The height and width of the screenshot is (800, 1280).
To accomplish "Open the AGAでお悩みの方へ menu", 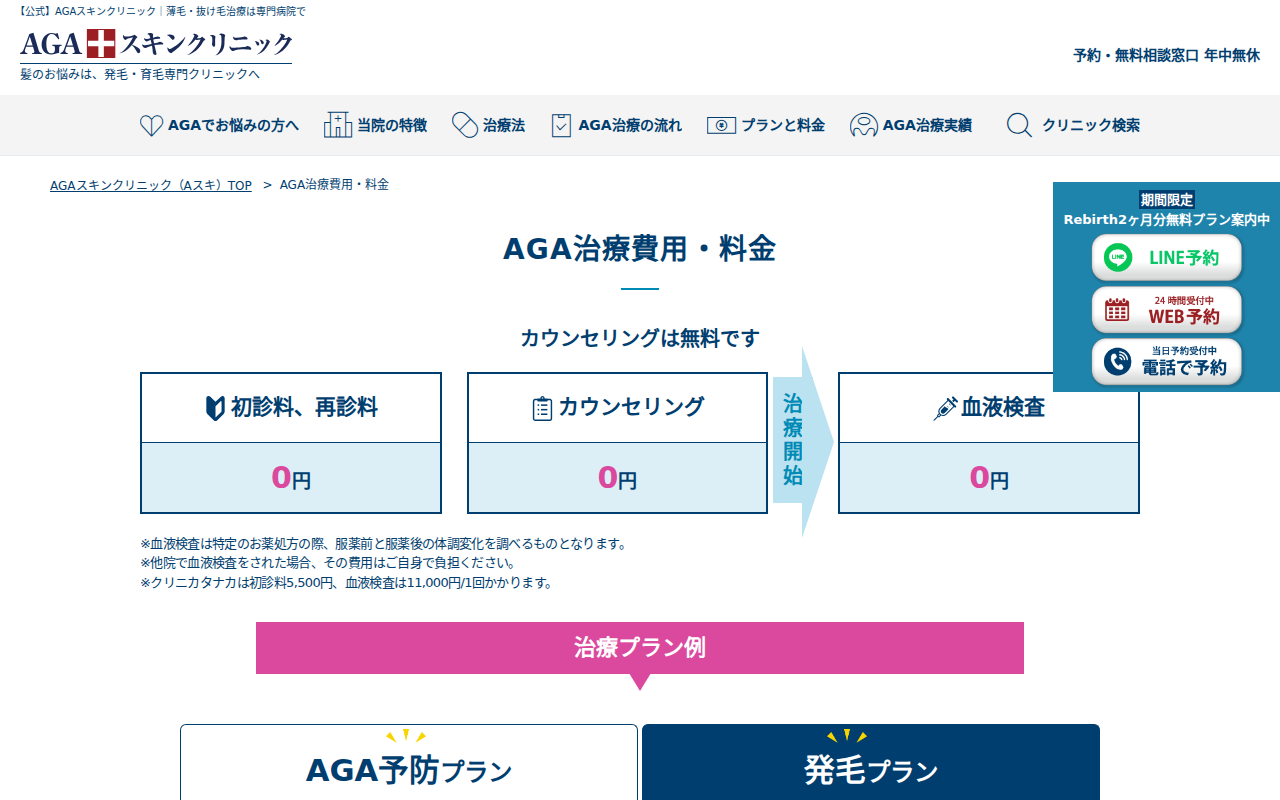I will coord(219,125).
